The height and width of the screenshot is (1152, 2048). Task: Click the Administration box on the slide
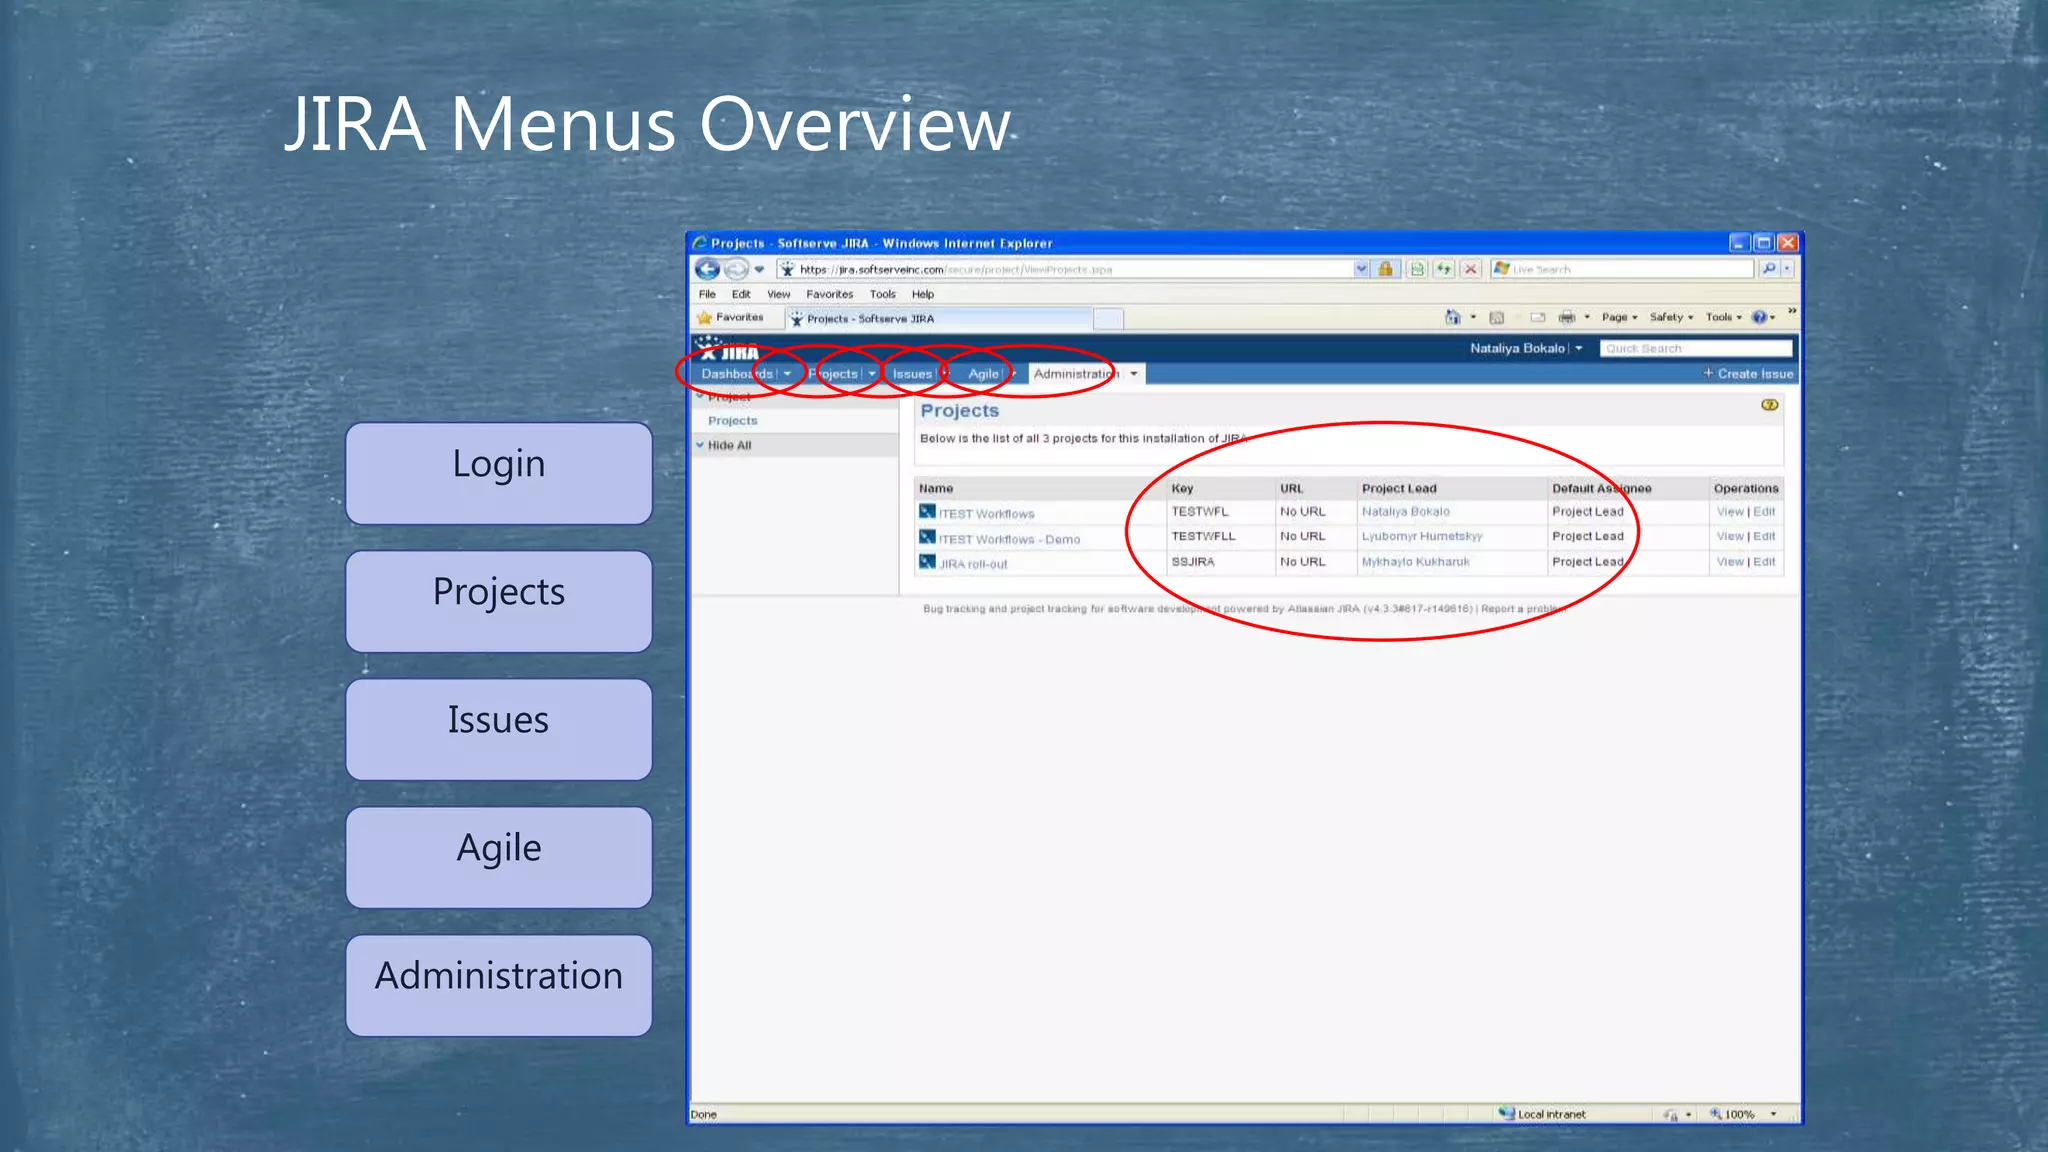[499, 985]
